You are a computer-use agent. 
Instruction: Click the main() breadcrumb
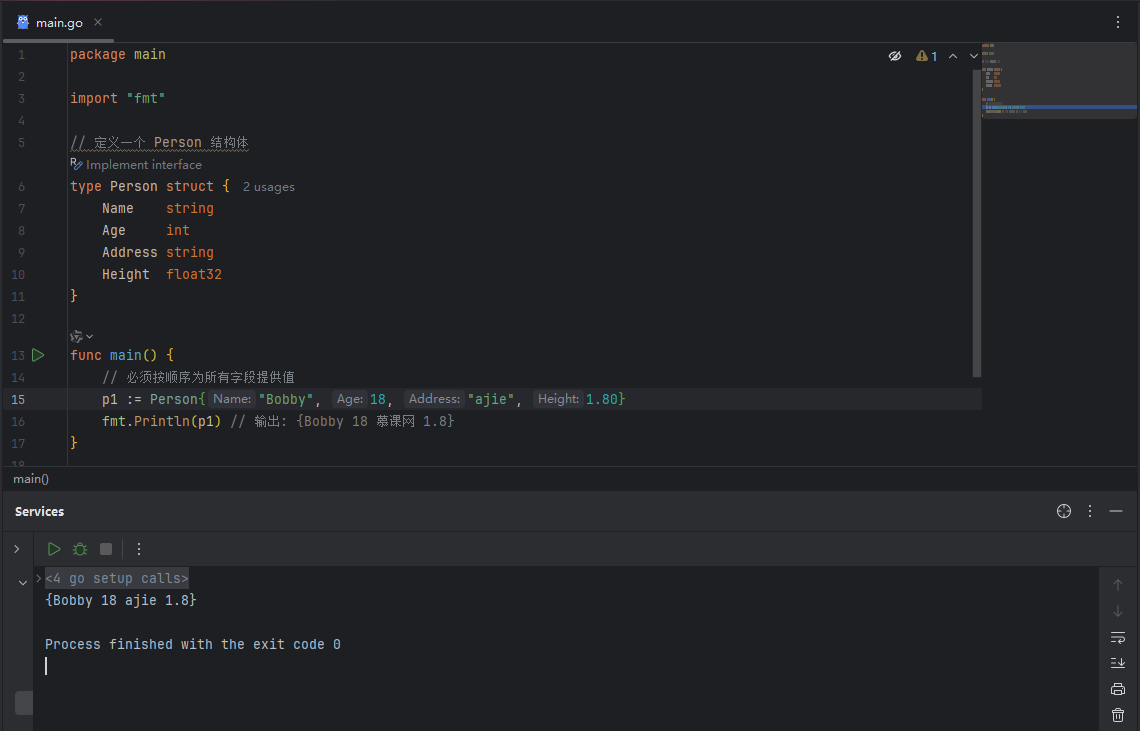(x=31, y=479)
